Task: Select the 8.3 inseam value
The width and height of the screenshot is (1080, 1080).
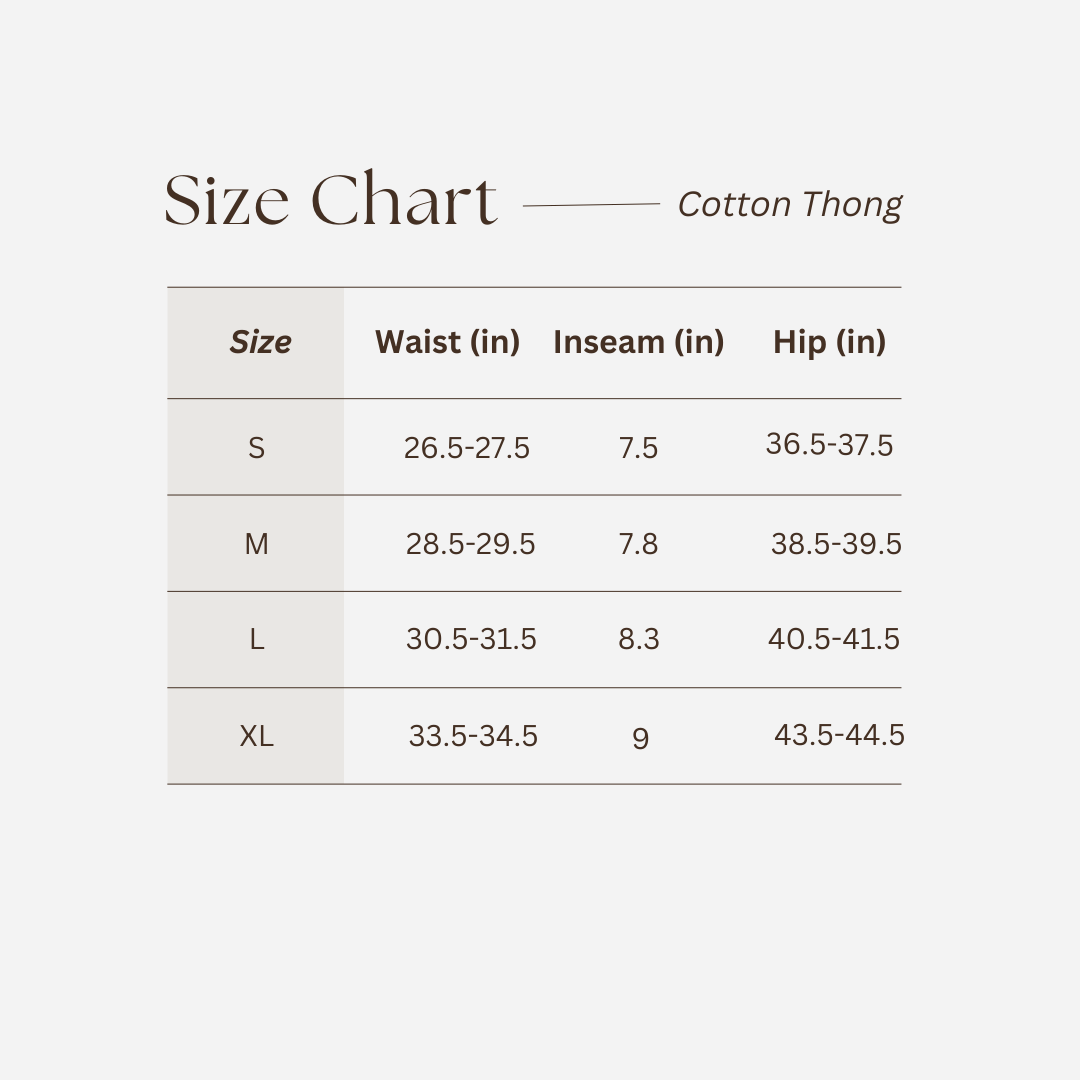Action: click(639, 639)
